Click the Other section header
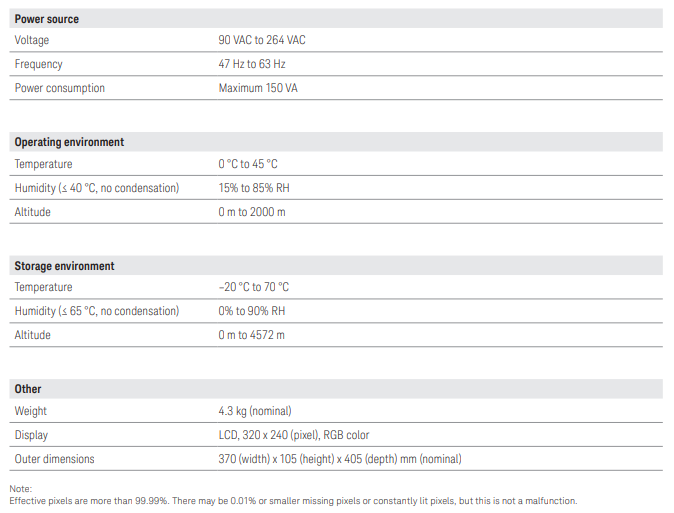674x513 pixels. (x=28, y=389)
